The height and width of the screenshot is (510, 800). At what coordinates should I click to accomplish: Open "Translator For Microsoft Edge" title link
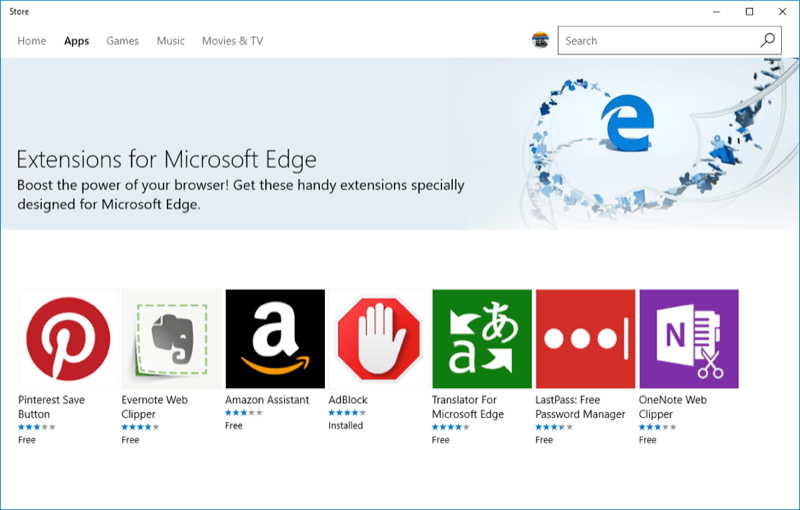point(467,407)
